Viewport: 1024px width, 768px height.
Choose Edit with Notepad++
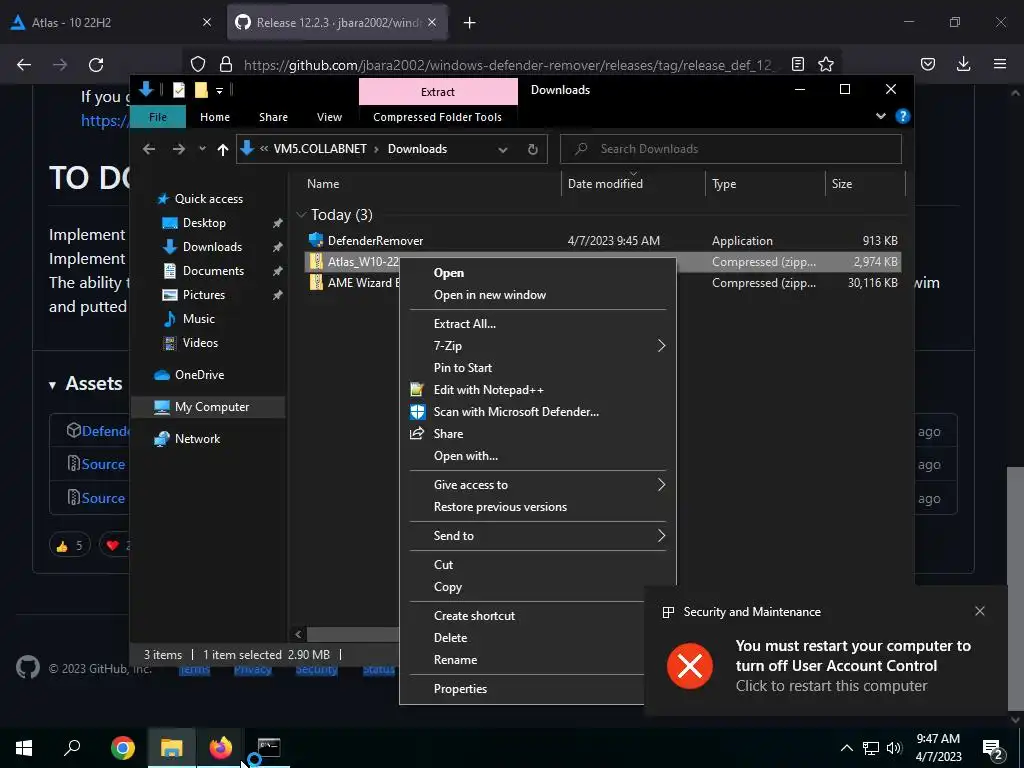(488, 390)
